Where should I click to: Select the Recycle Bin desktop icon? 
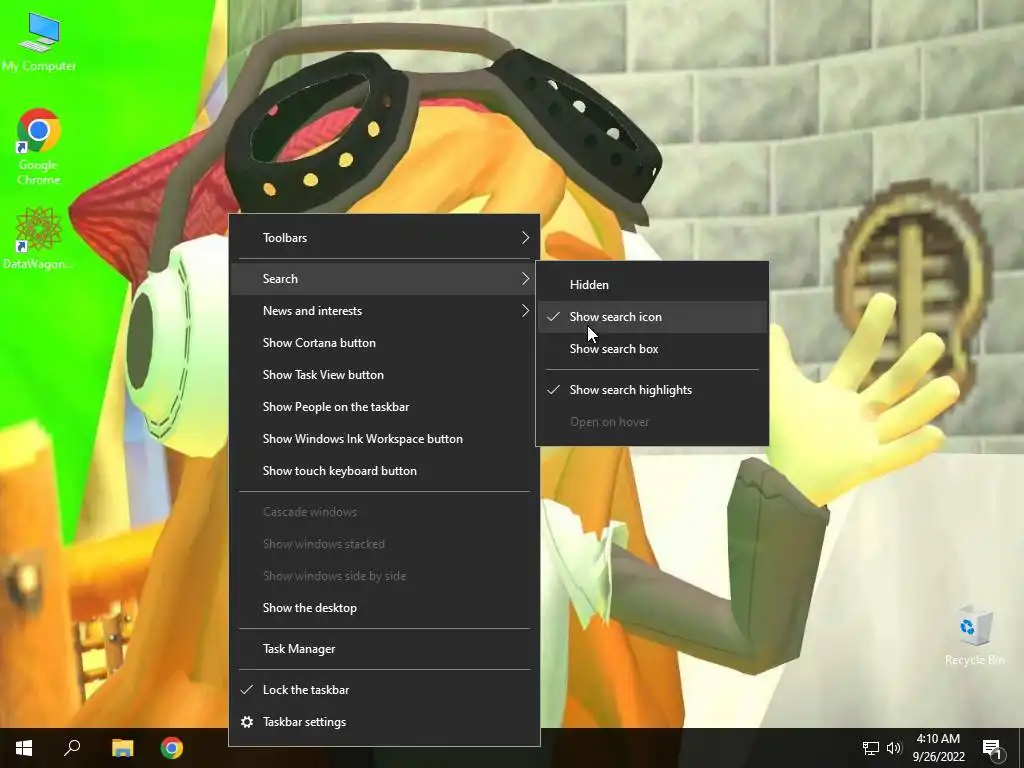(974, 635)
